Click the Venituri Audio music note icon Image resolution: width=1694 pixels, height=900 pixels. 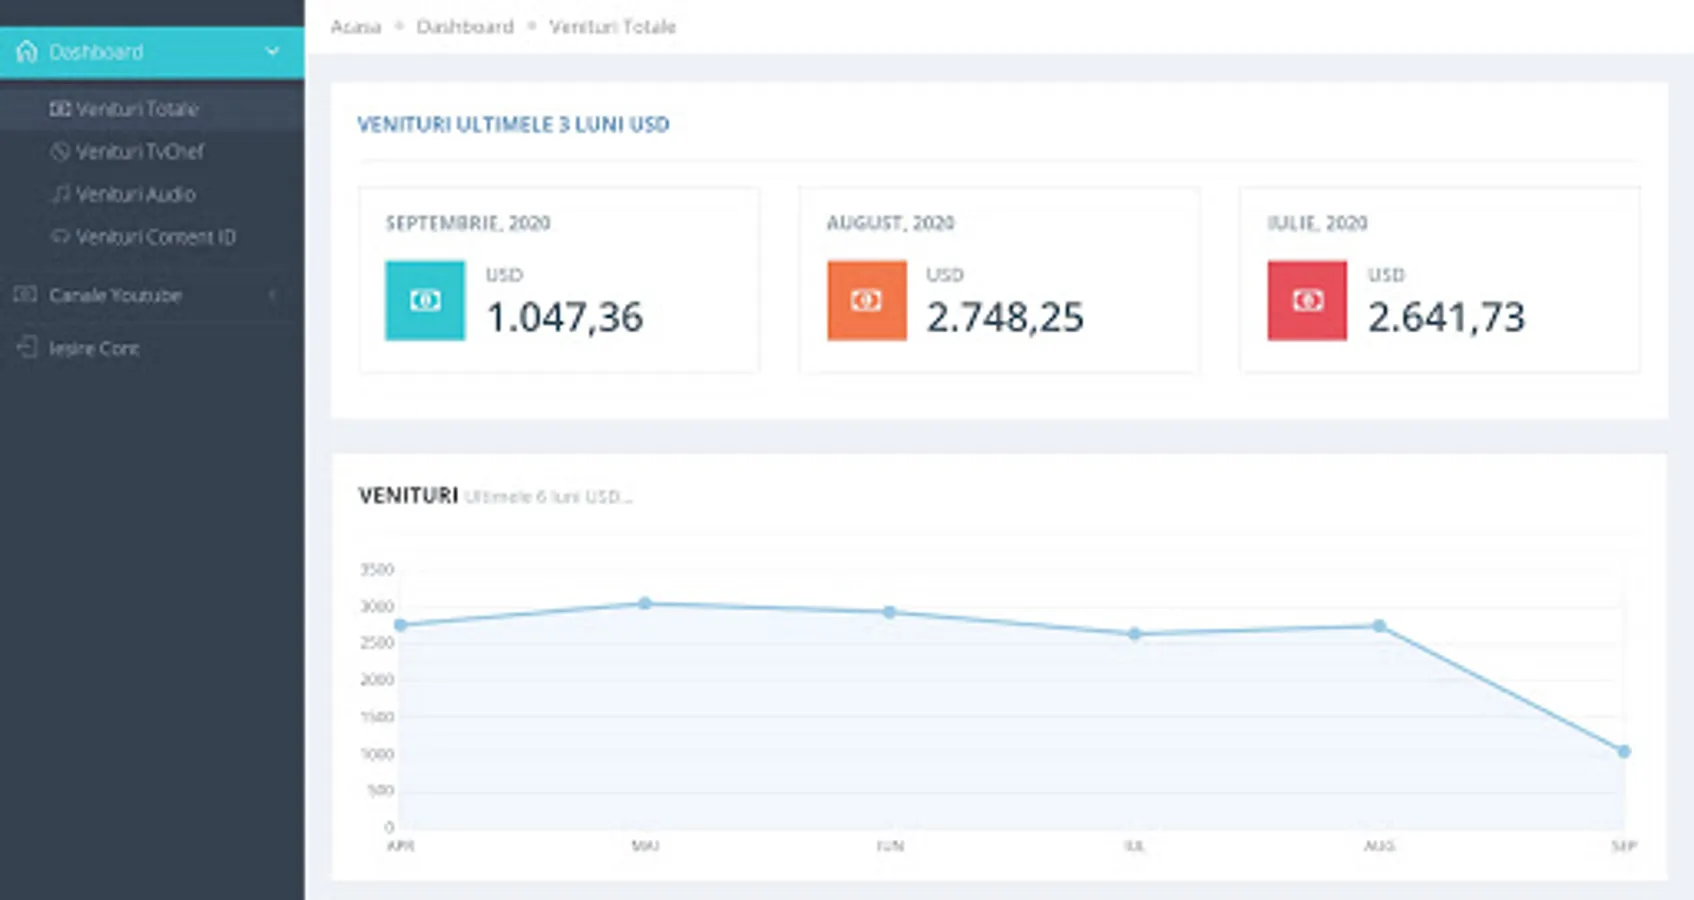60,194
